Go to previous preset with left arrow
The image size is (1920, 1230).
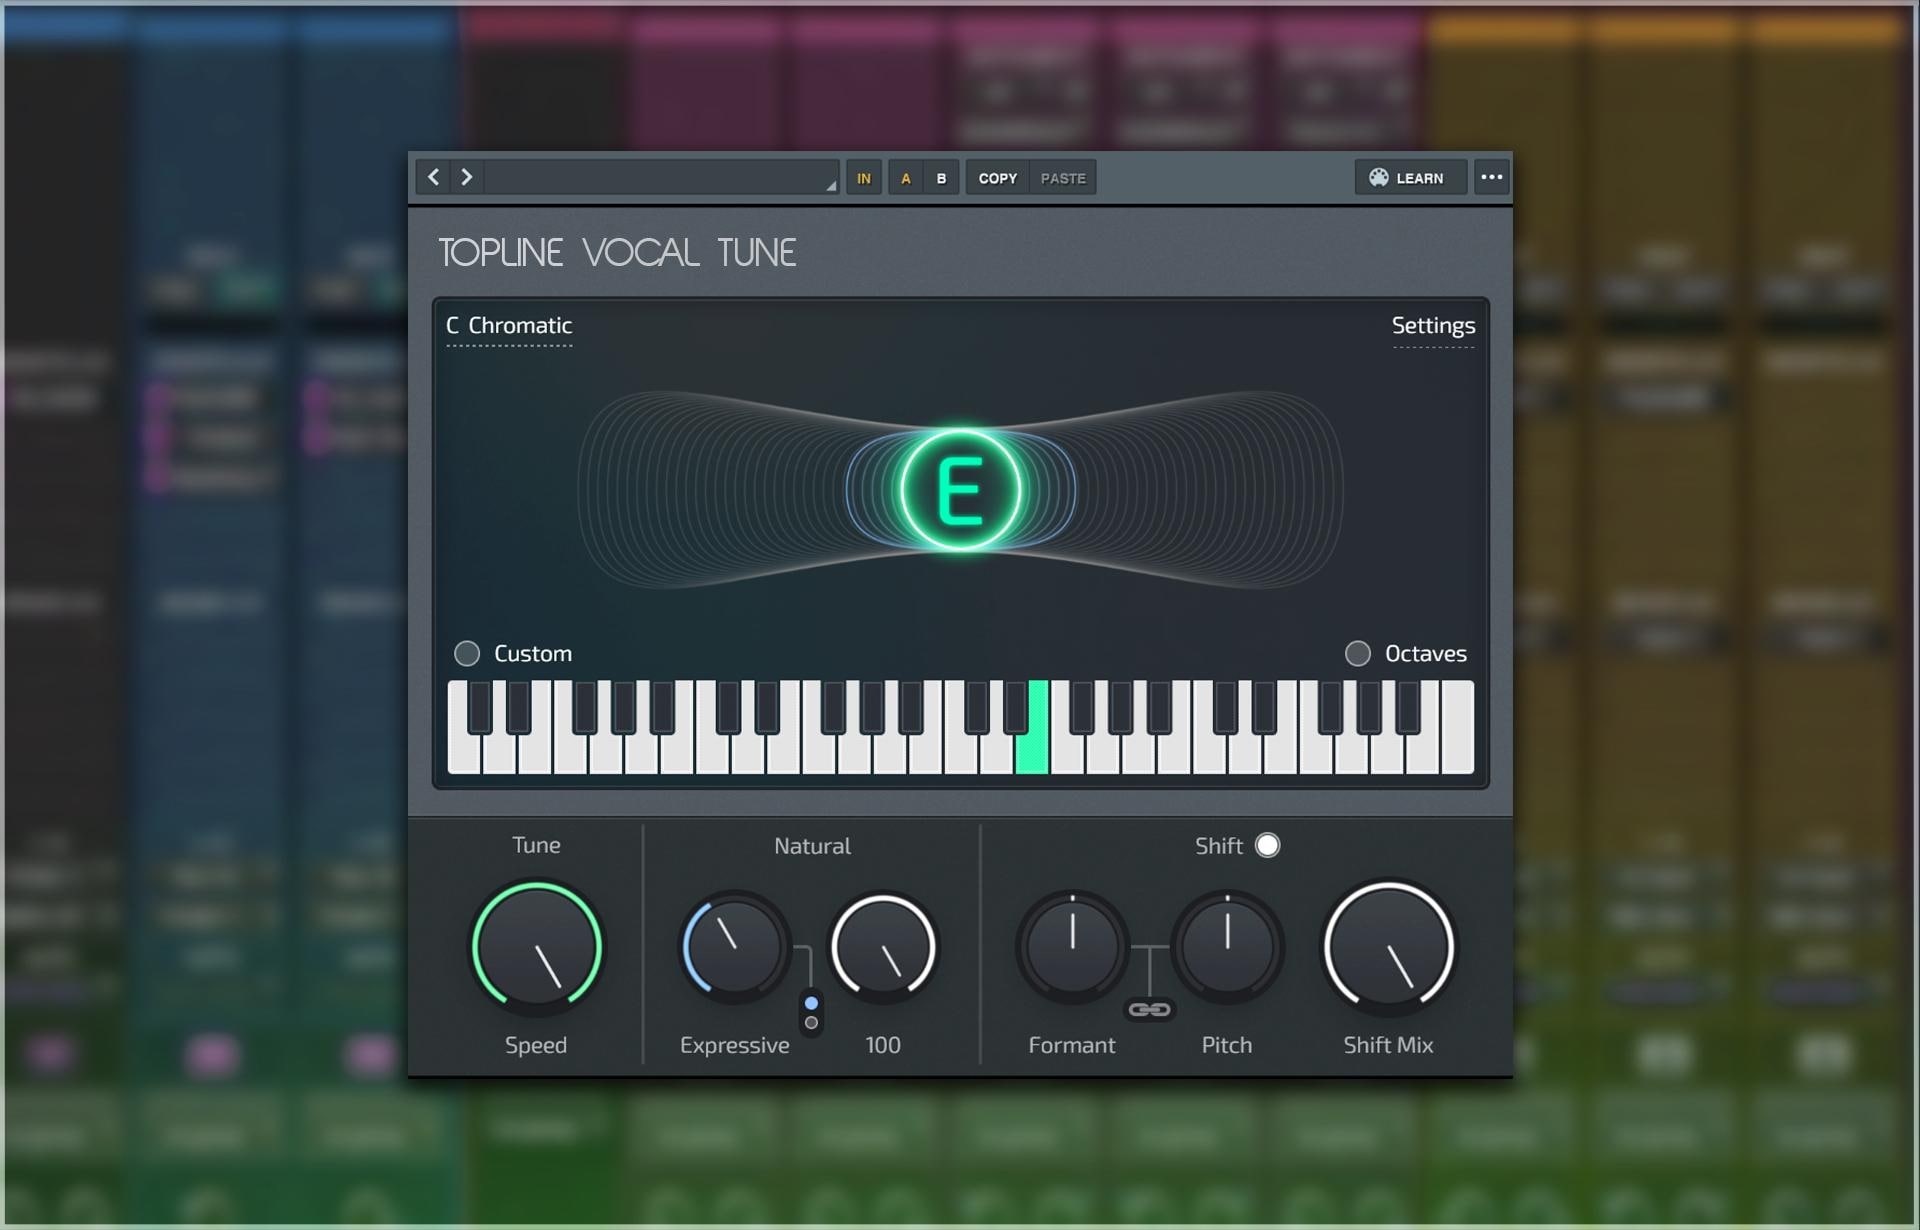pyautogui.click(x=434, y=178)
